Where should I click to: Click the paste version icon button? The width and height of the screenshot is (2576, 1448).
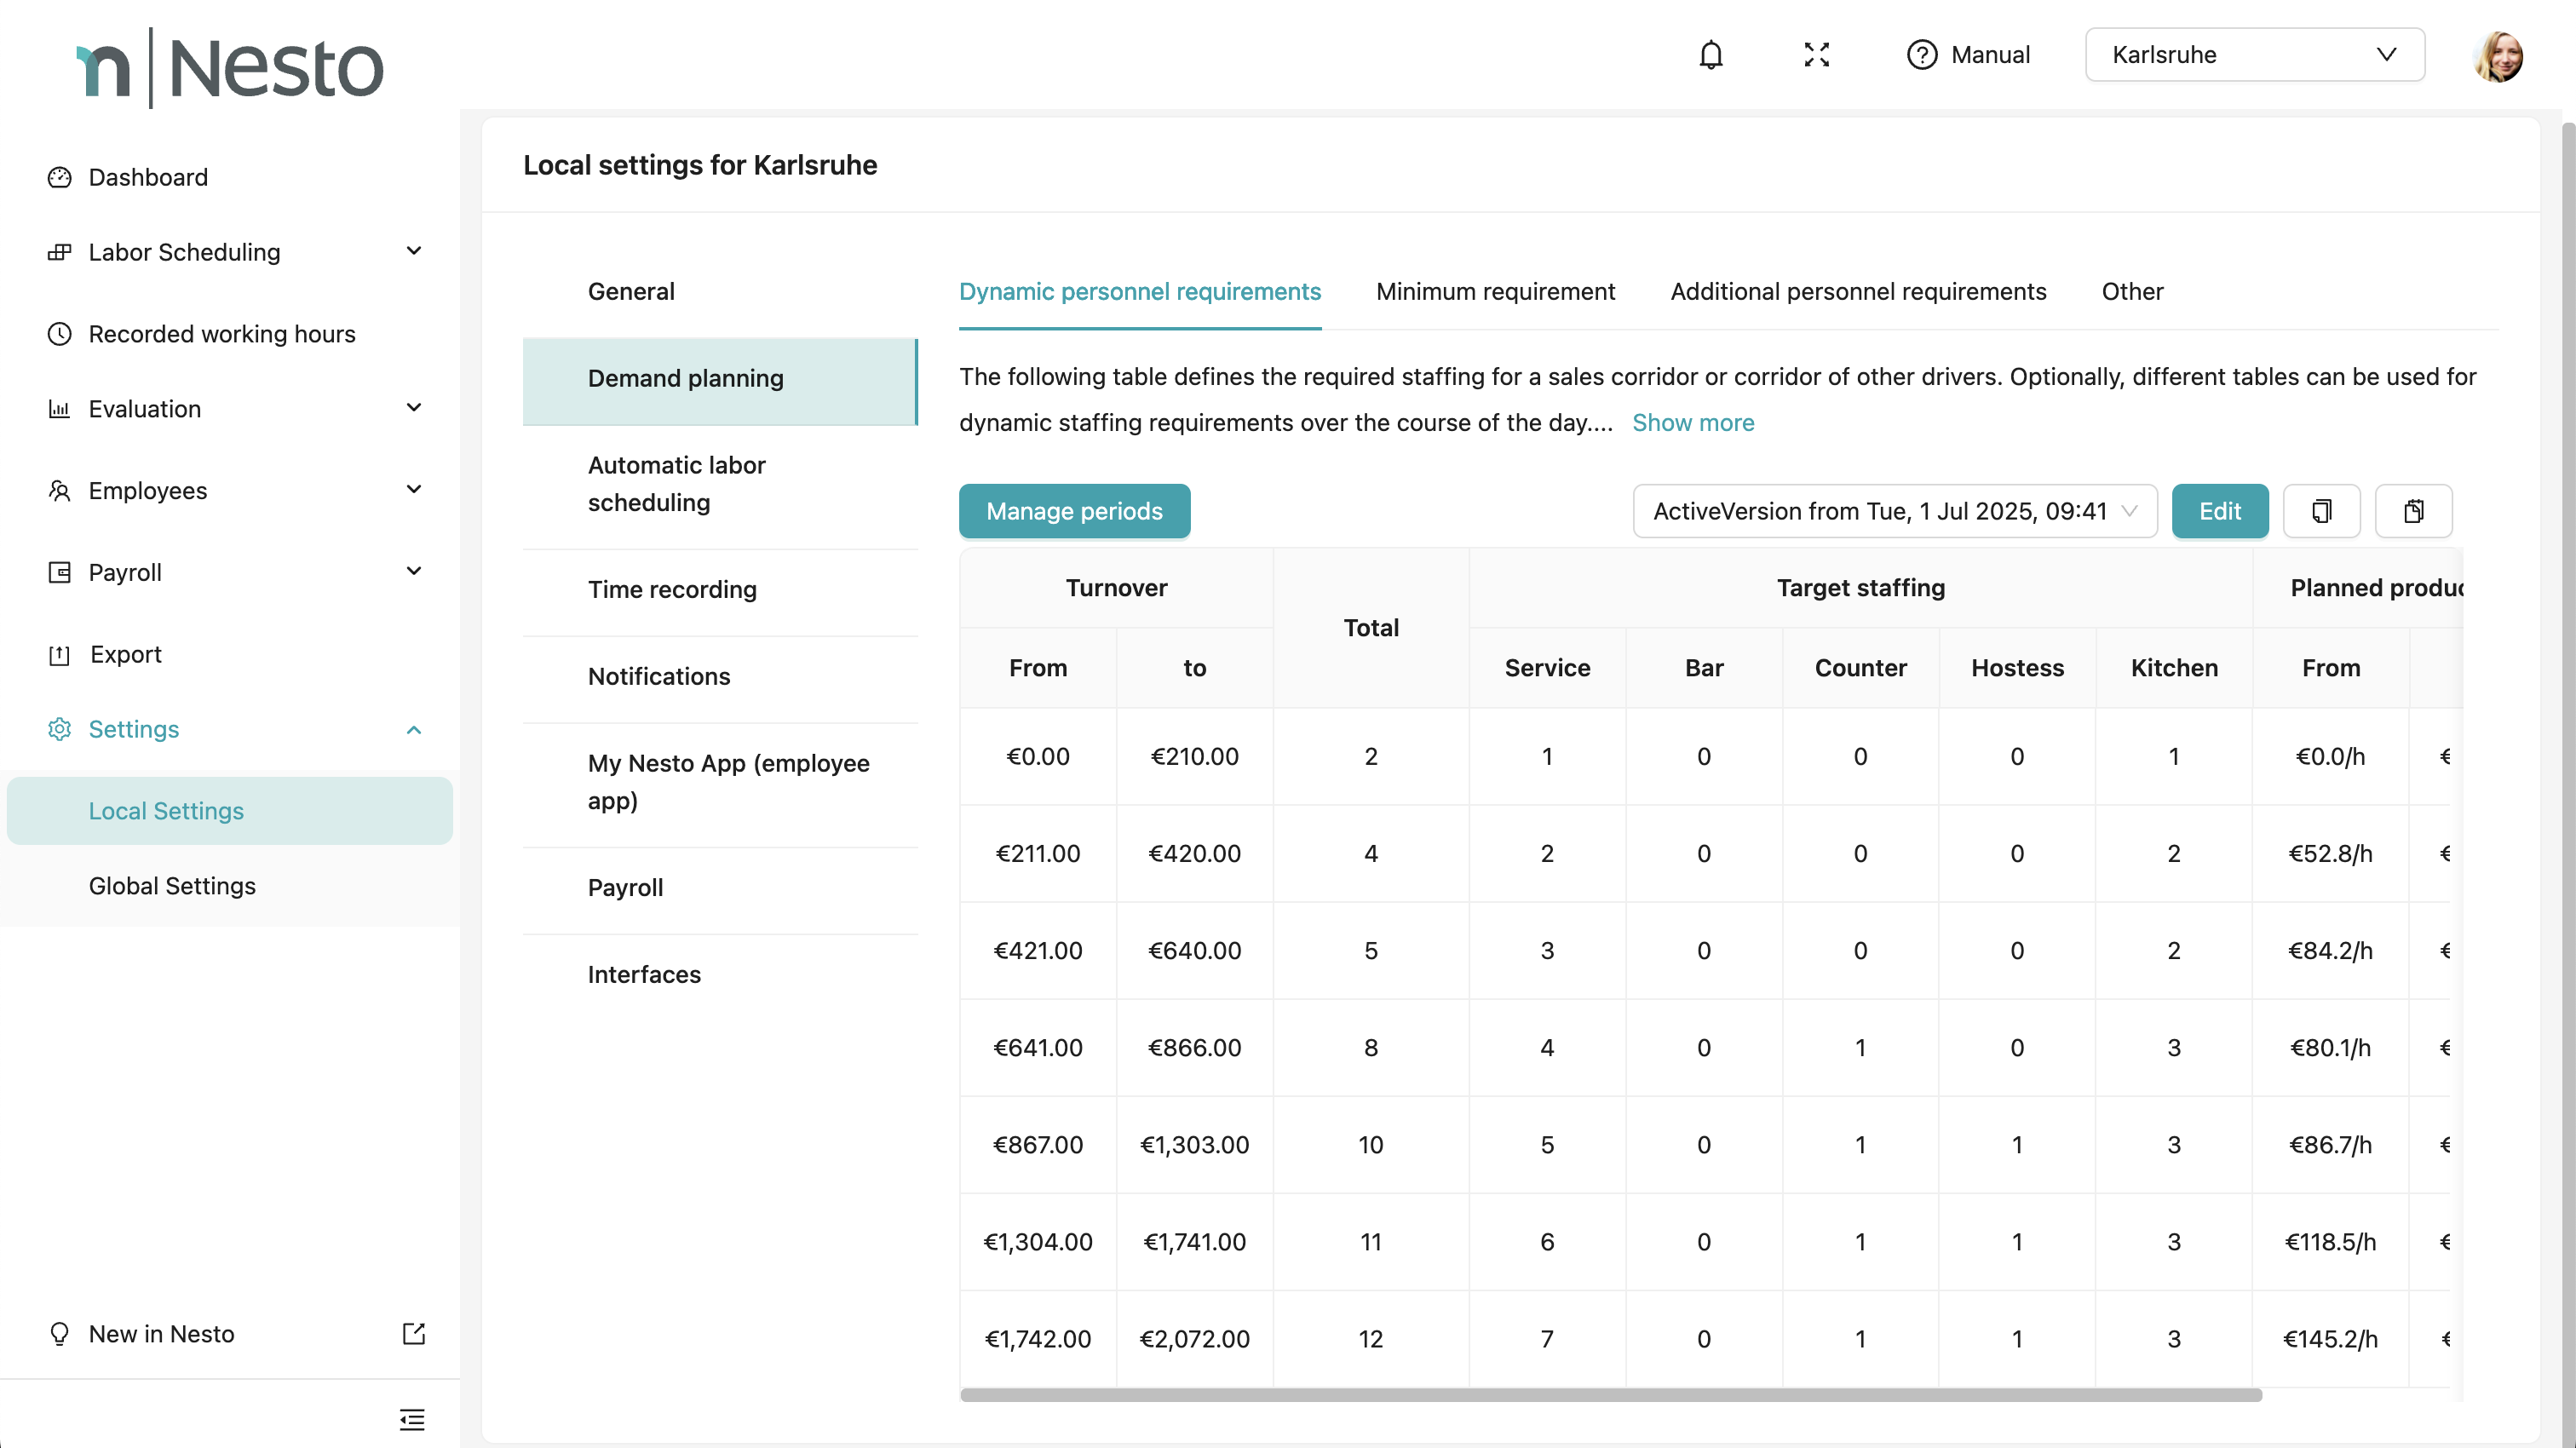point(2413,511)
